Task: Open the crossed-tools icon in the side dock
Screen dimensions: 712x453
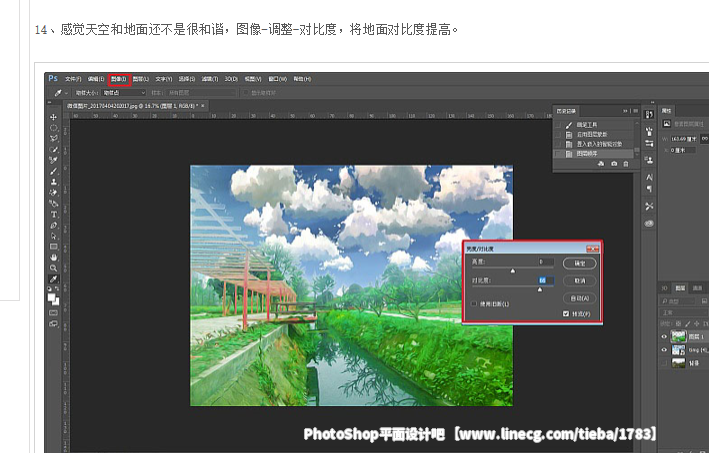Action: 649,206
